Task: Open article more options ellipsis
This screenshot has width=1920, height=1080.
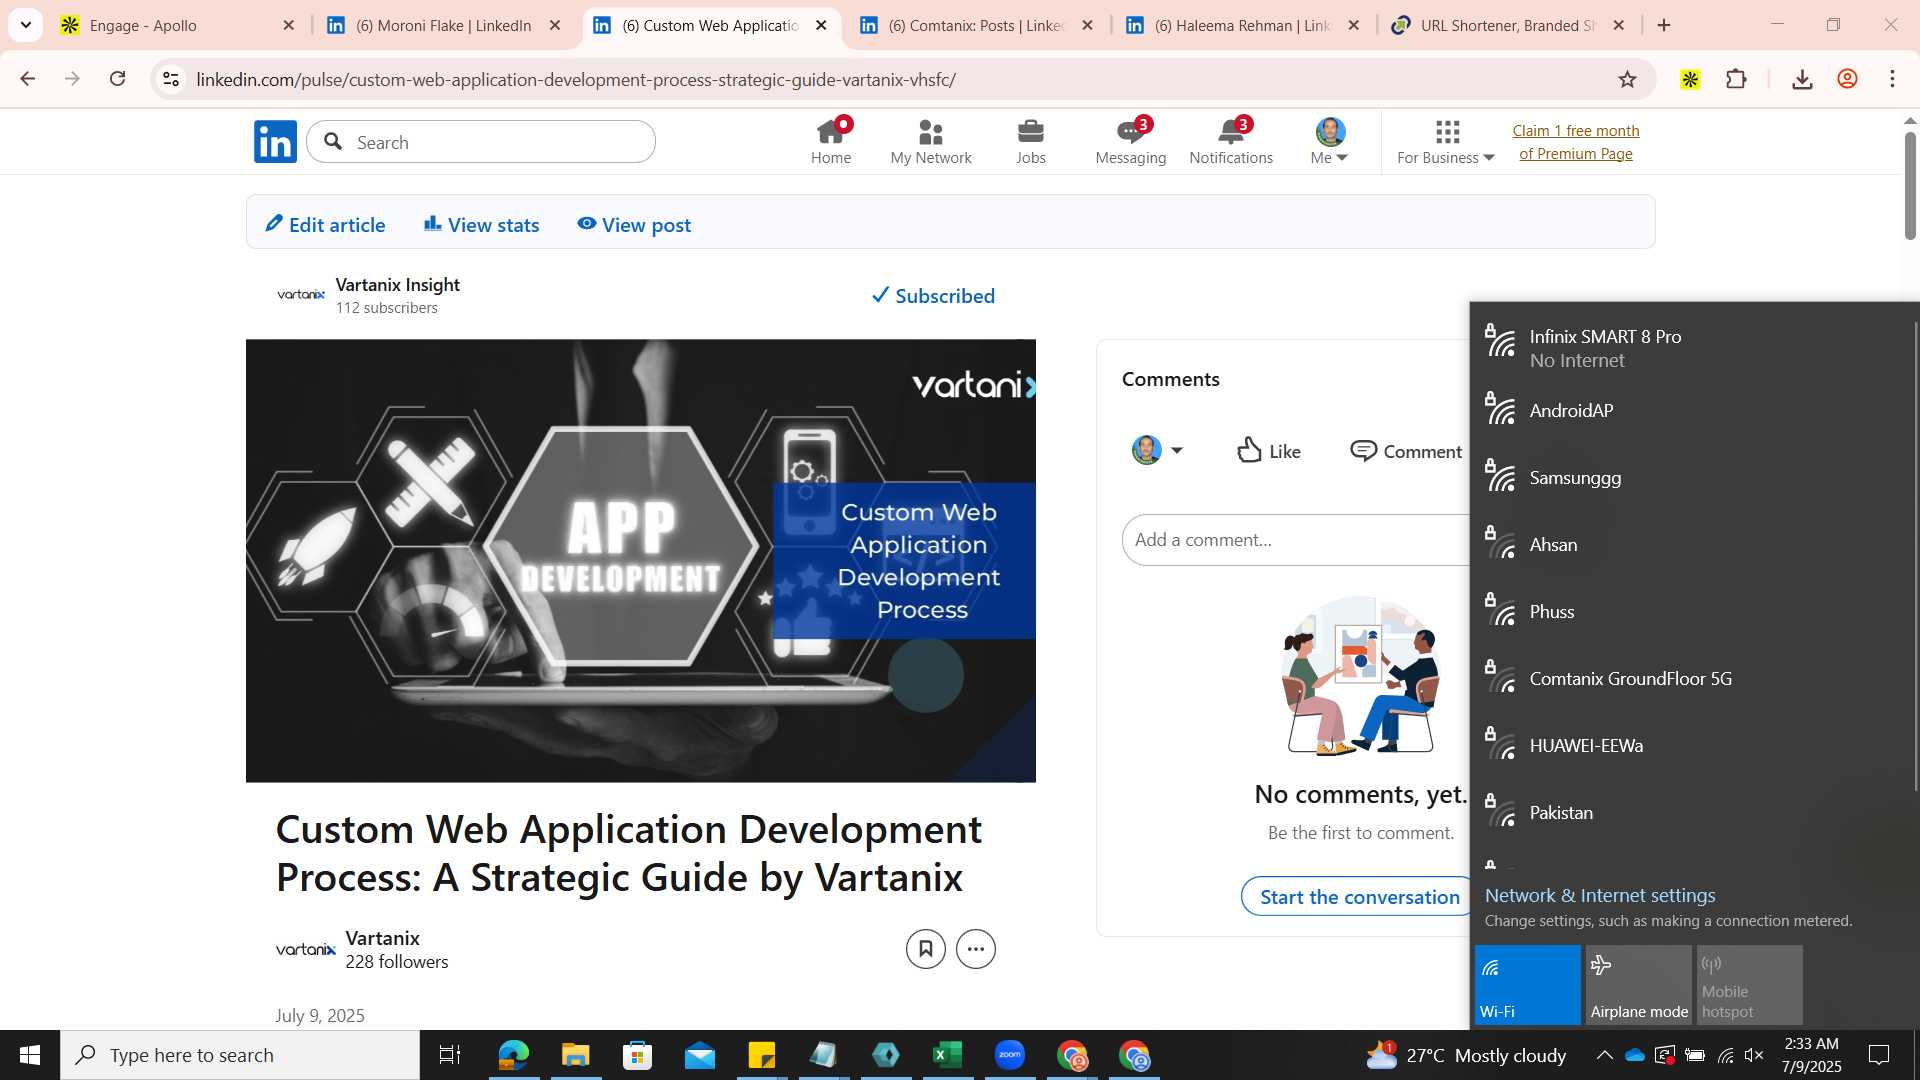Action: click(x=976, y=949)
